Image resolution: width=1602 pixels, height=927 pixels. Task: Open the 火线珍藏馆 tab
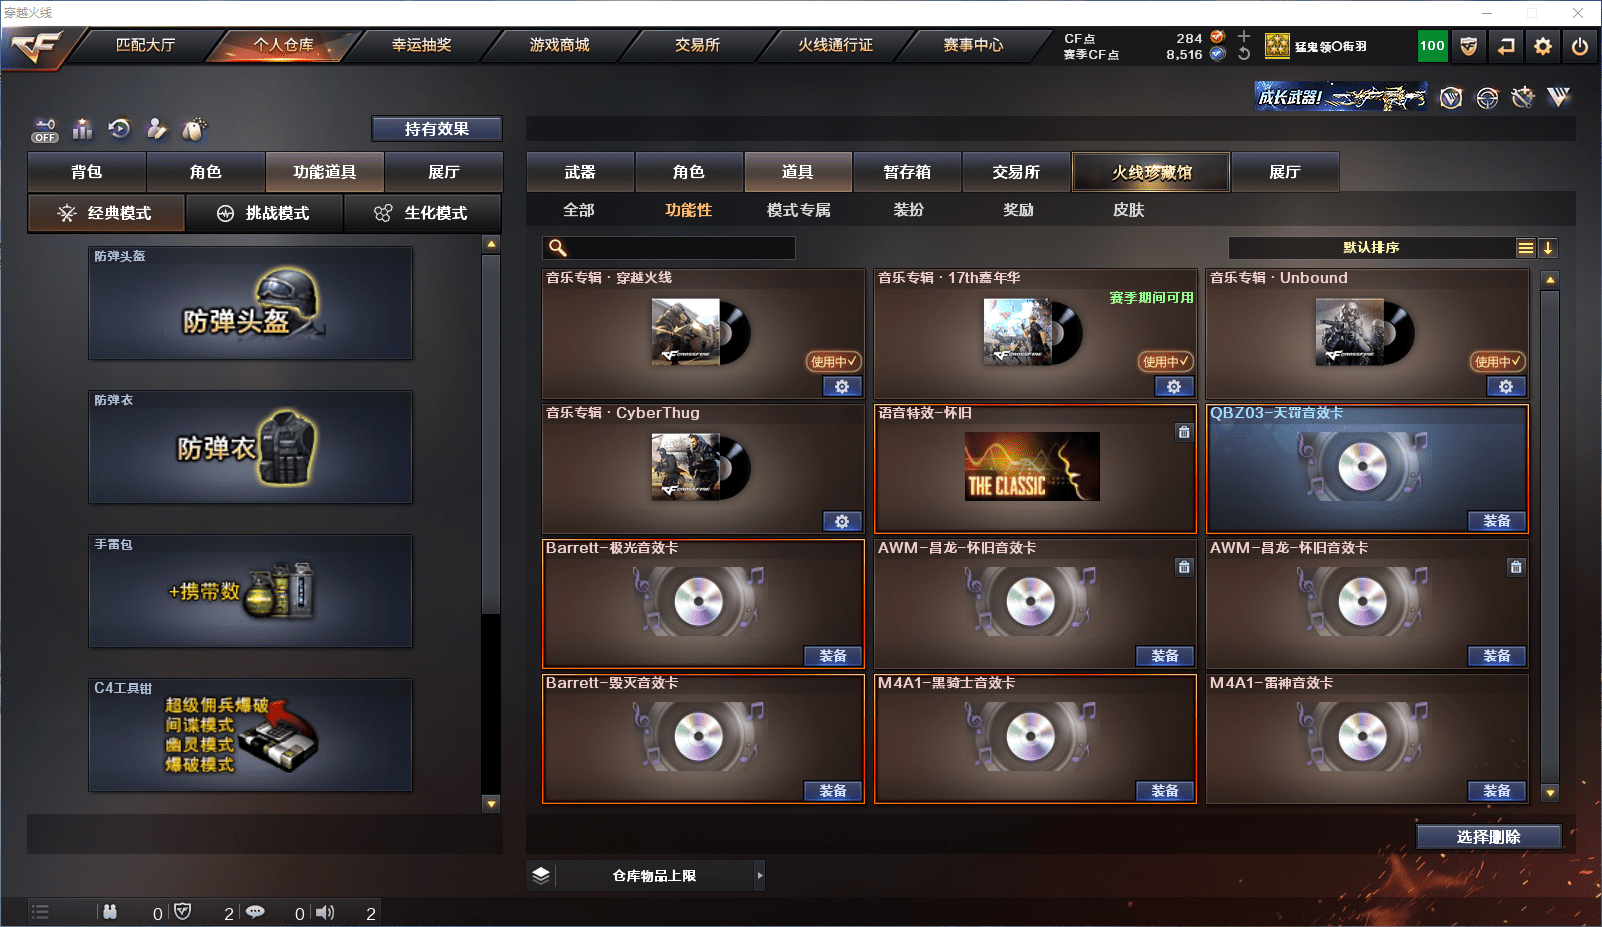point(1151,172)
